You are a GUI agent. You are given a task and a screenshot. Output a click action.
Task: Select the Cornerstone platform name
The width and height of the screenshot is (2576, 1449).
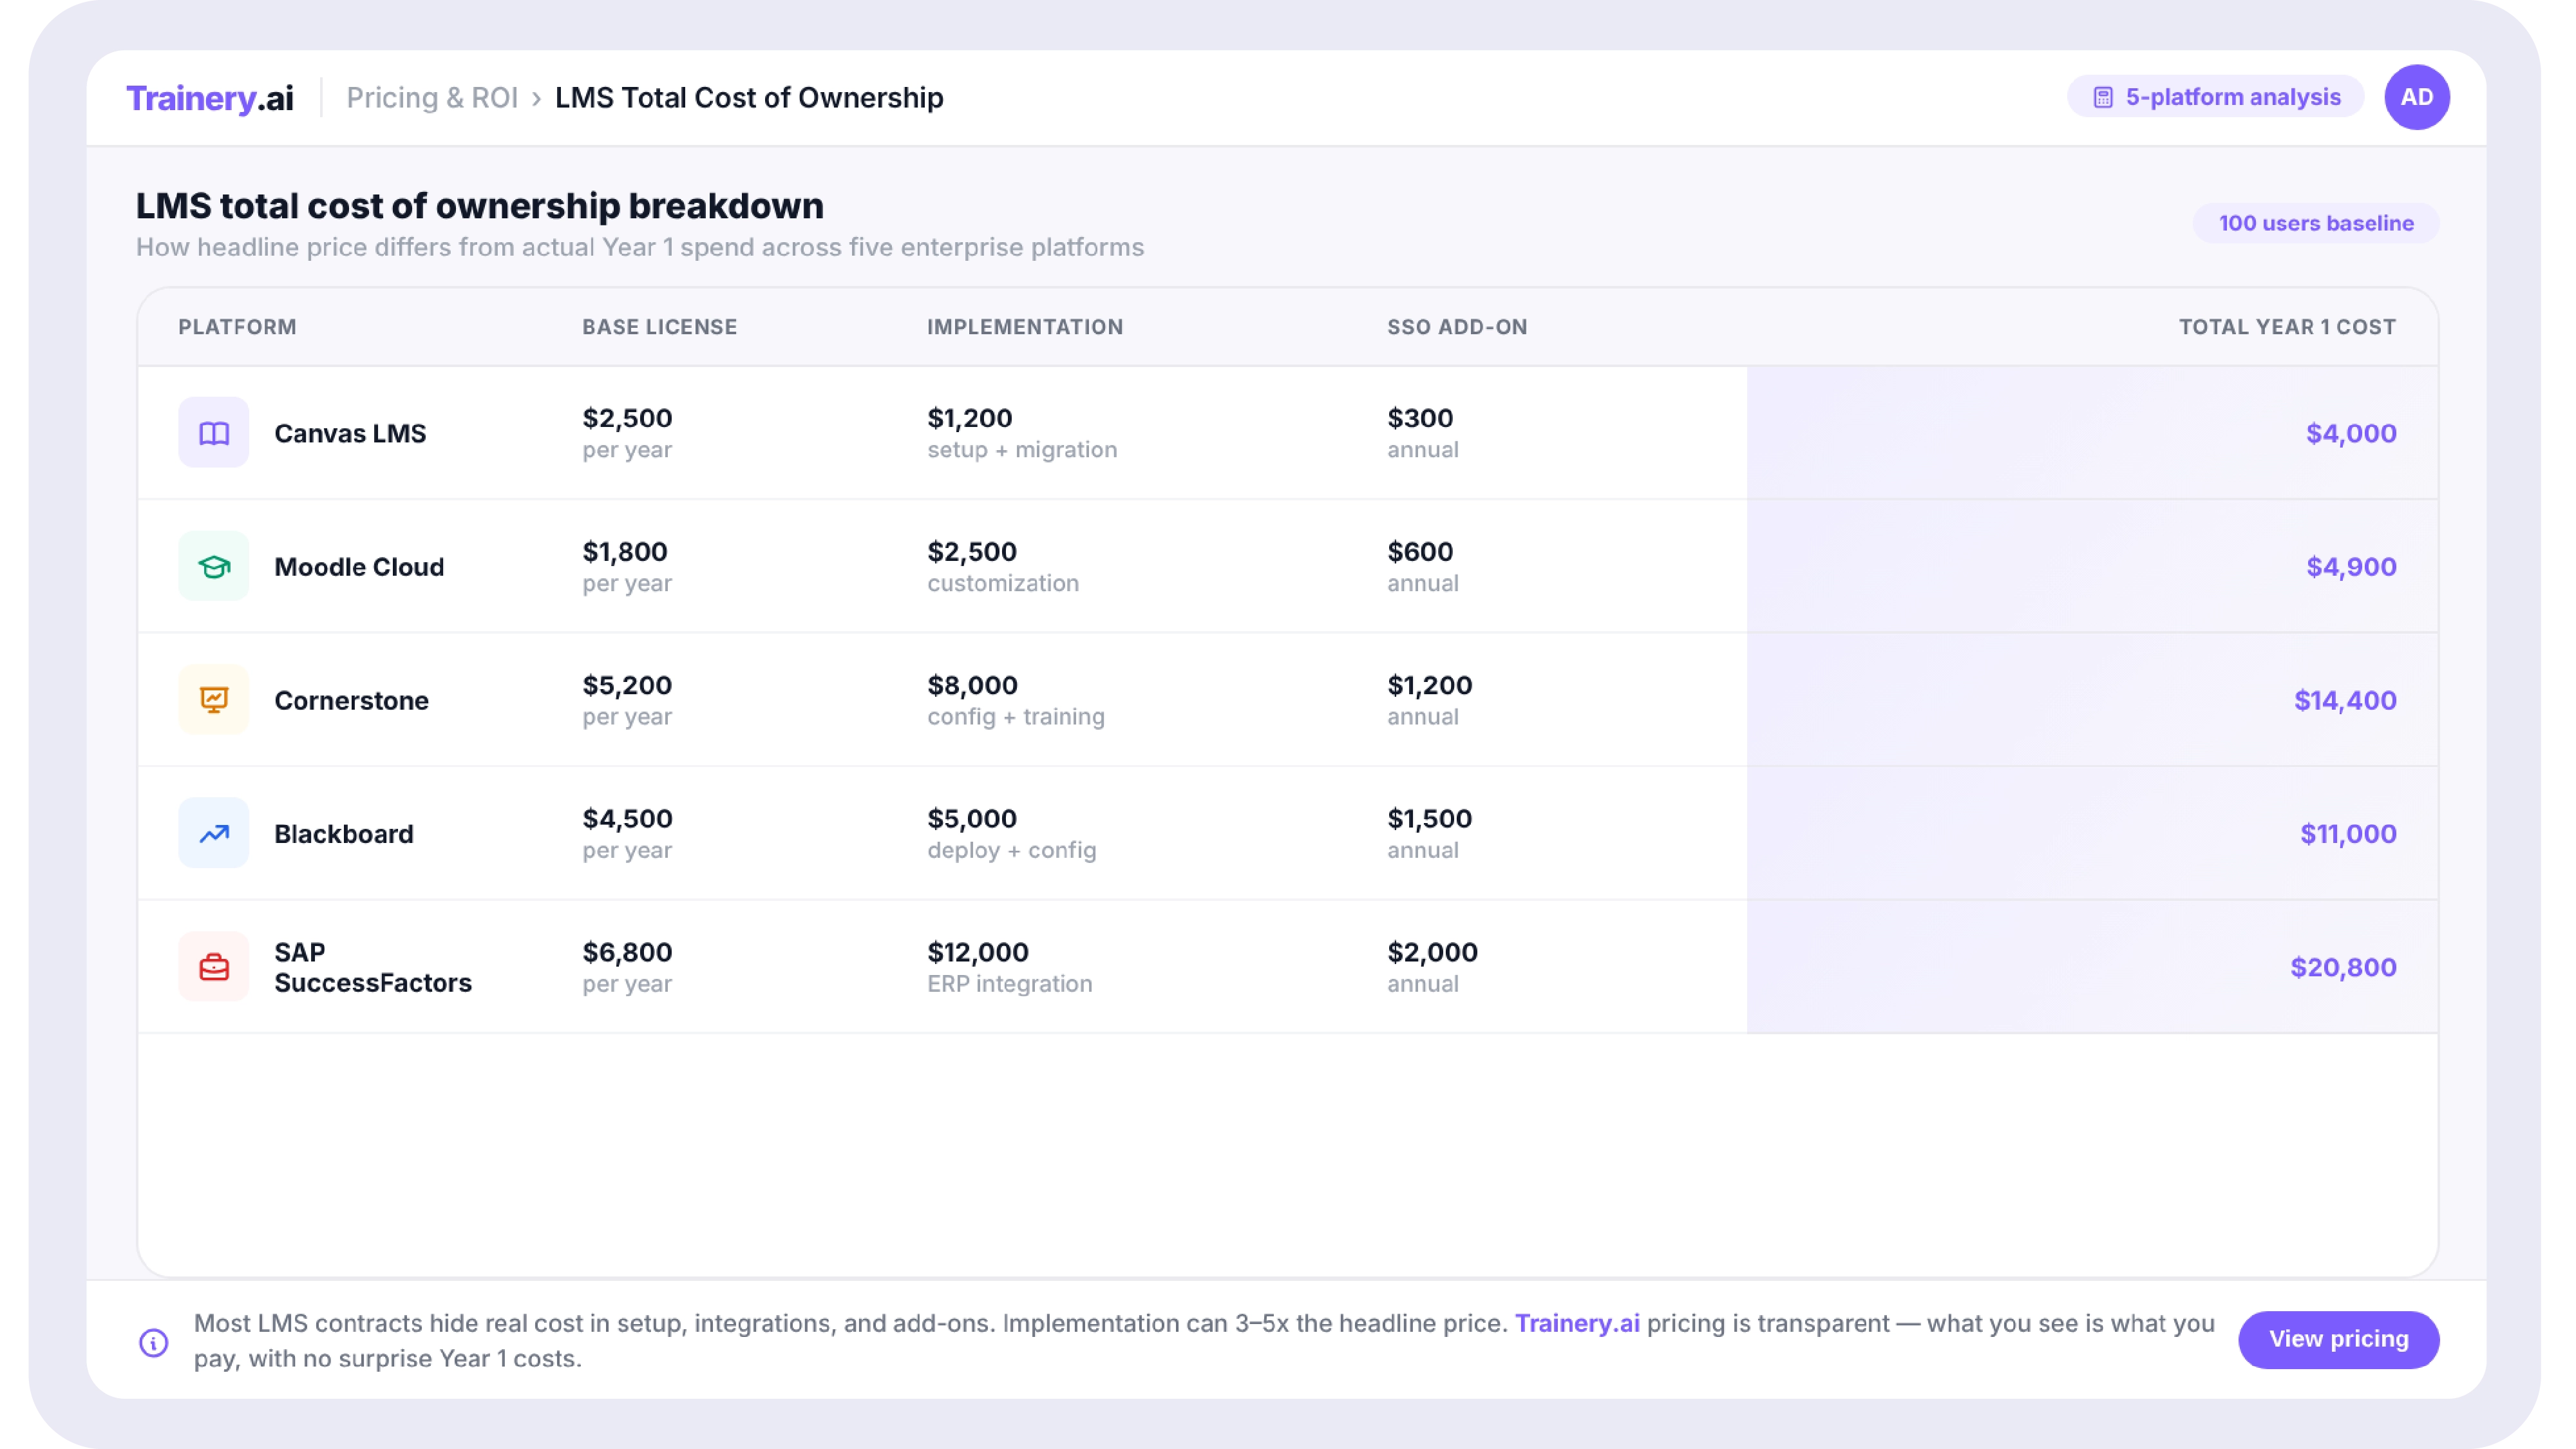352,700
